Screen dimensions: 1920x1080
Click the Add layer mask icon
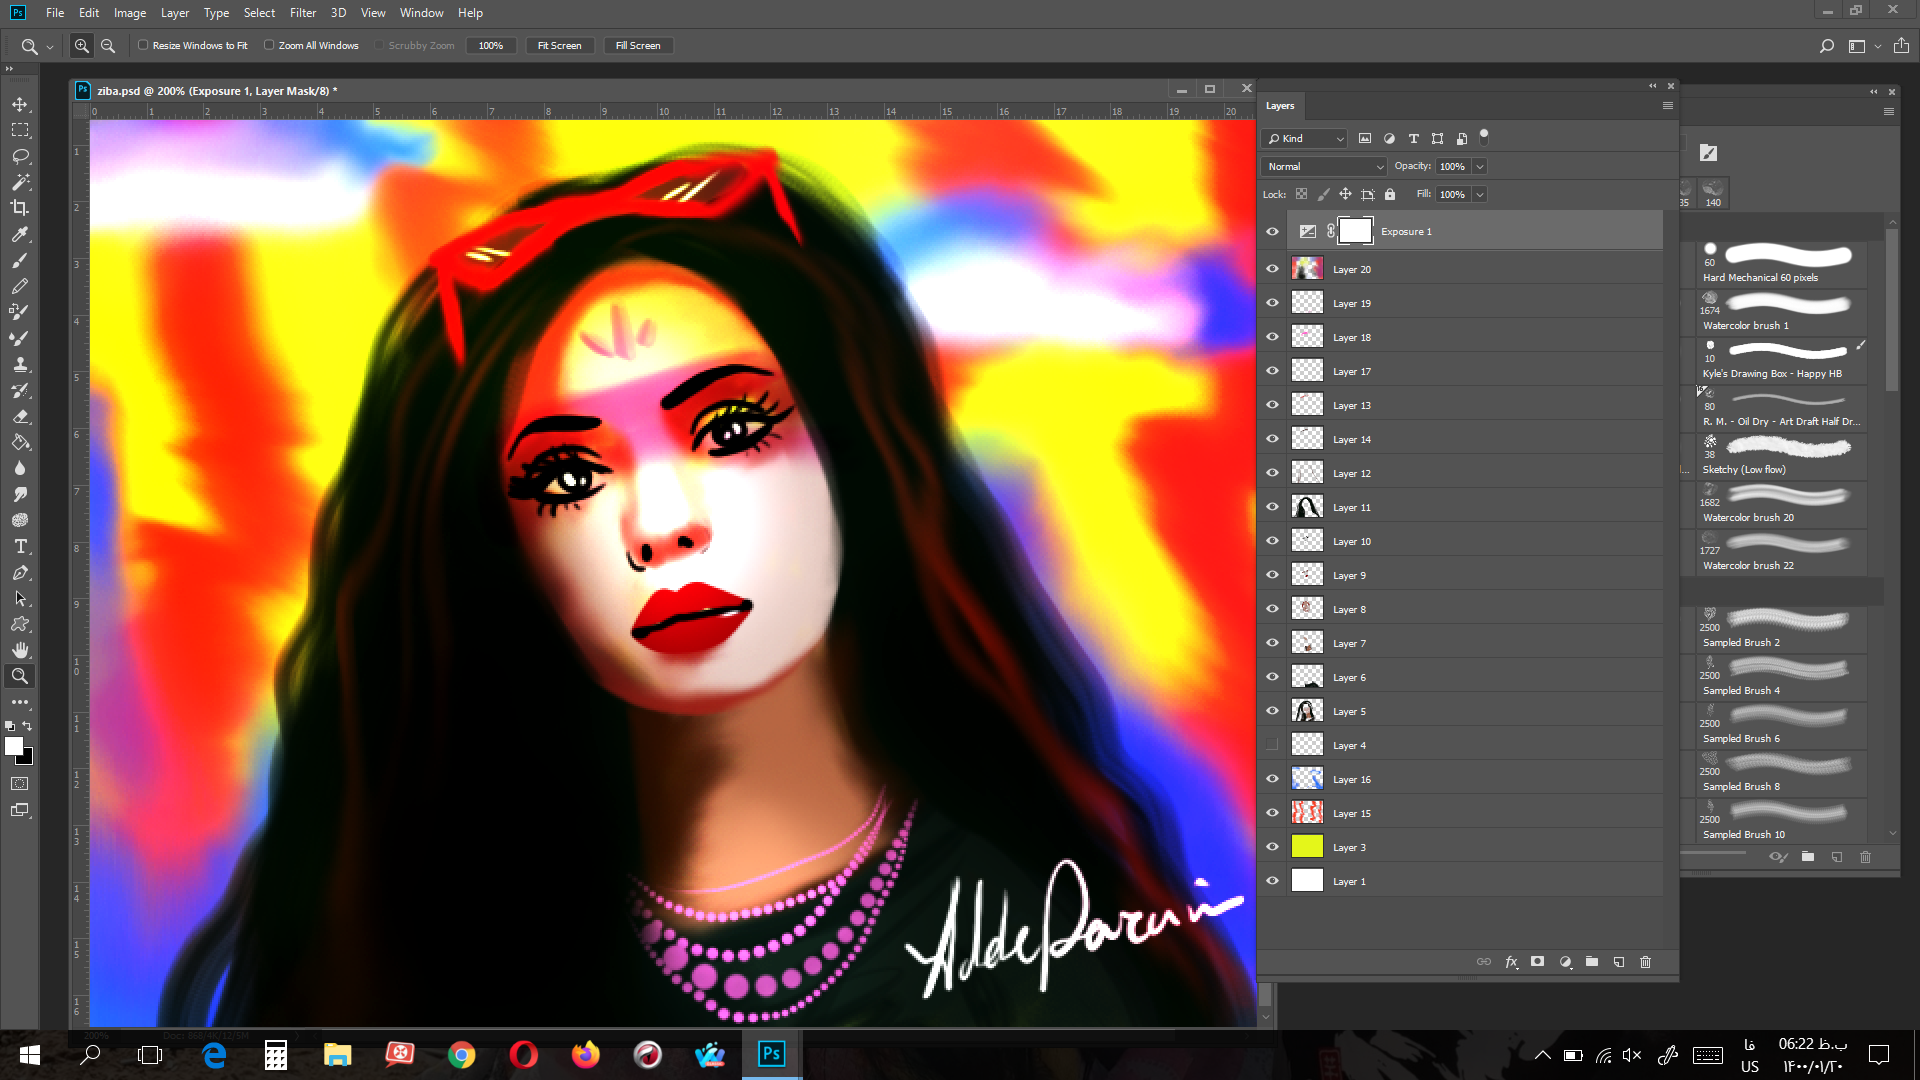(x=1538, y=962)
